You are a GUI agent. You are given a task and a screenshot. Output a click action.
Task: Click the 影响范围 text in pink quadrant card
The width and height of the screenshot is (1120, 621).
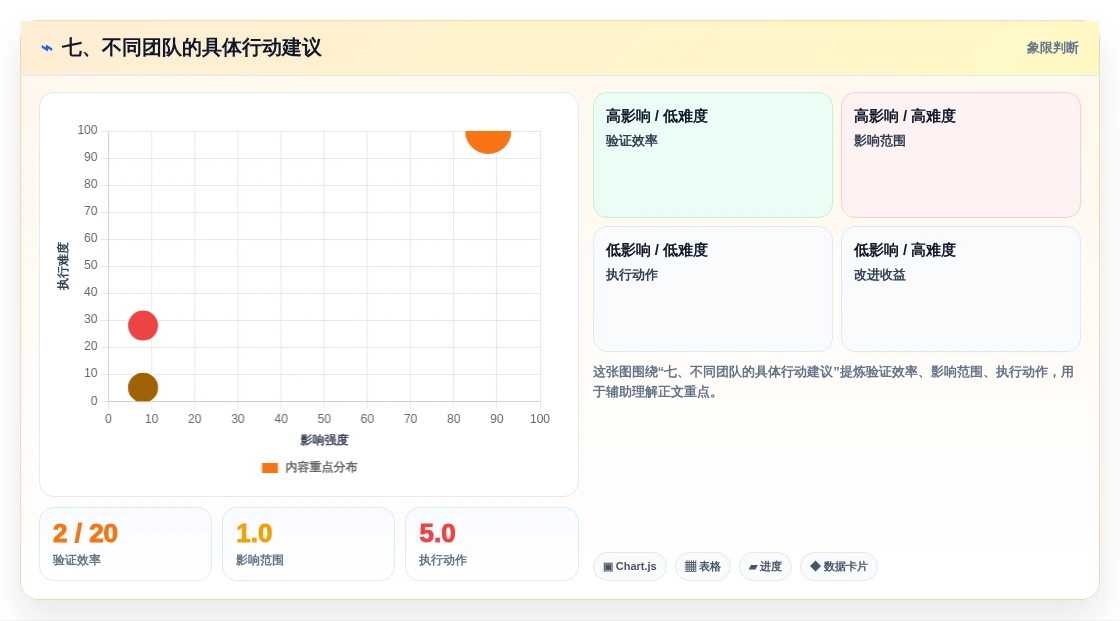click(879, 141)
